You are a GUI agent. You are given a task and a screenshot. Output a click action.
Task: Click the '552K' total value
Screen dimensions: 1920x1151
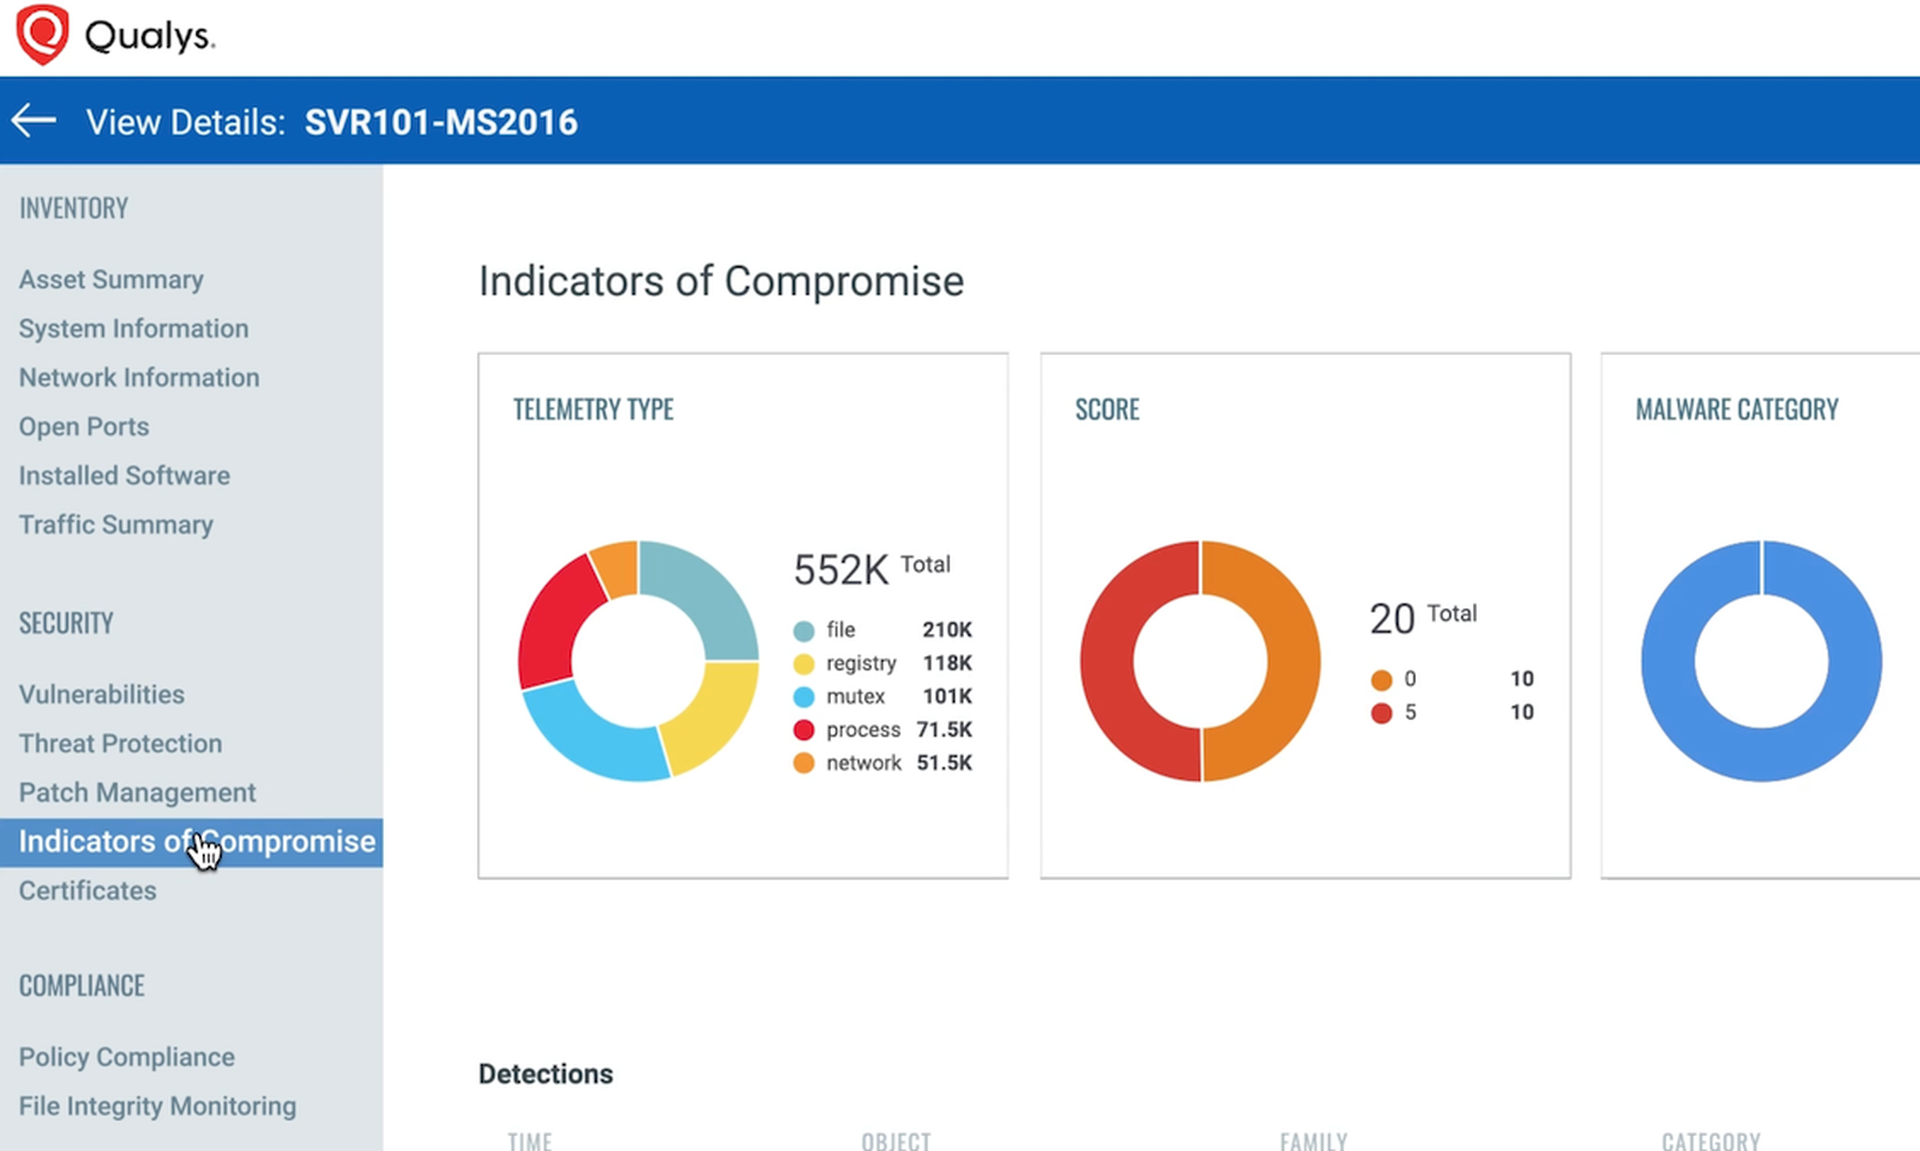(x=841, y=570)
